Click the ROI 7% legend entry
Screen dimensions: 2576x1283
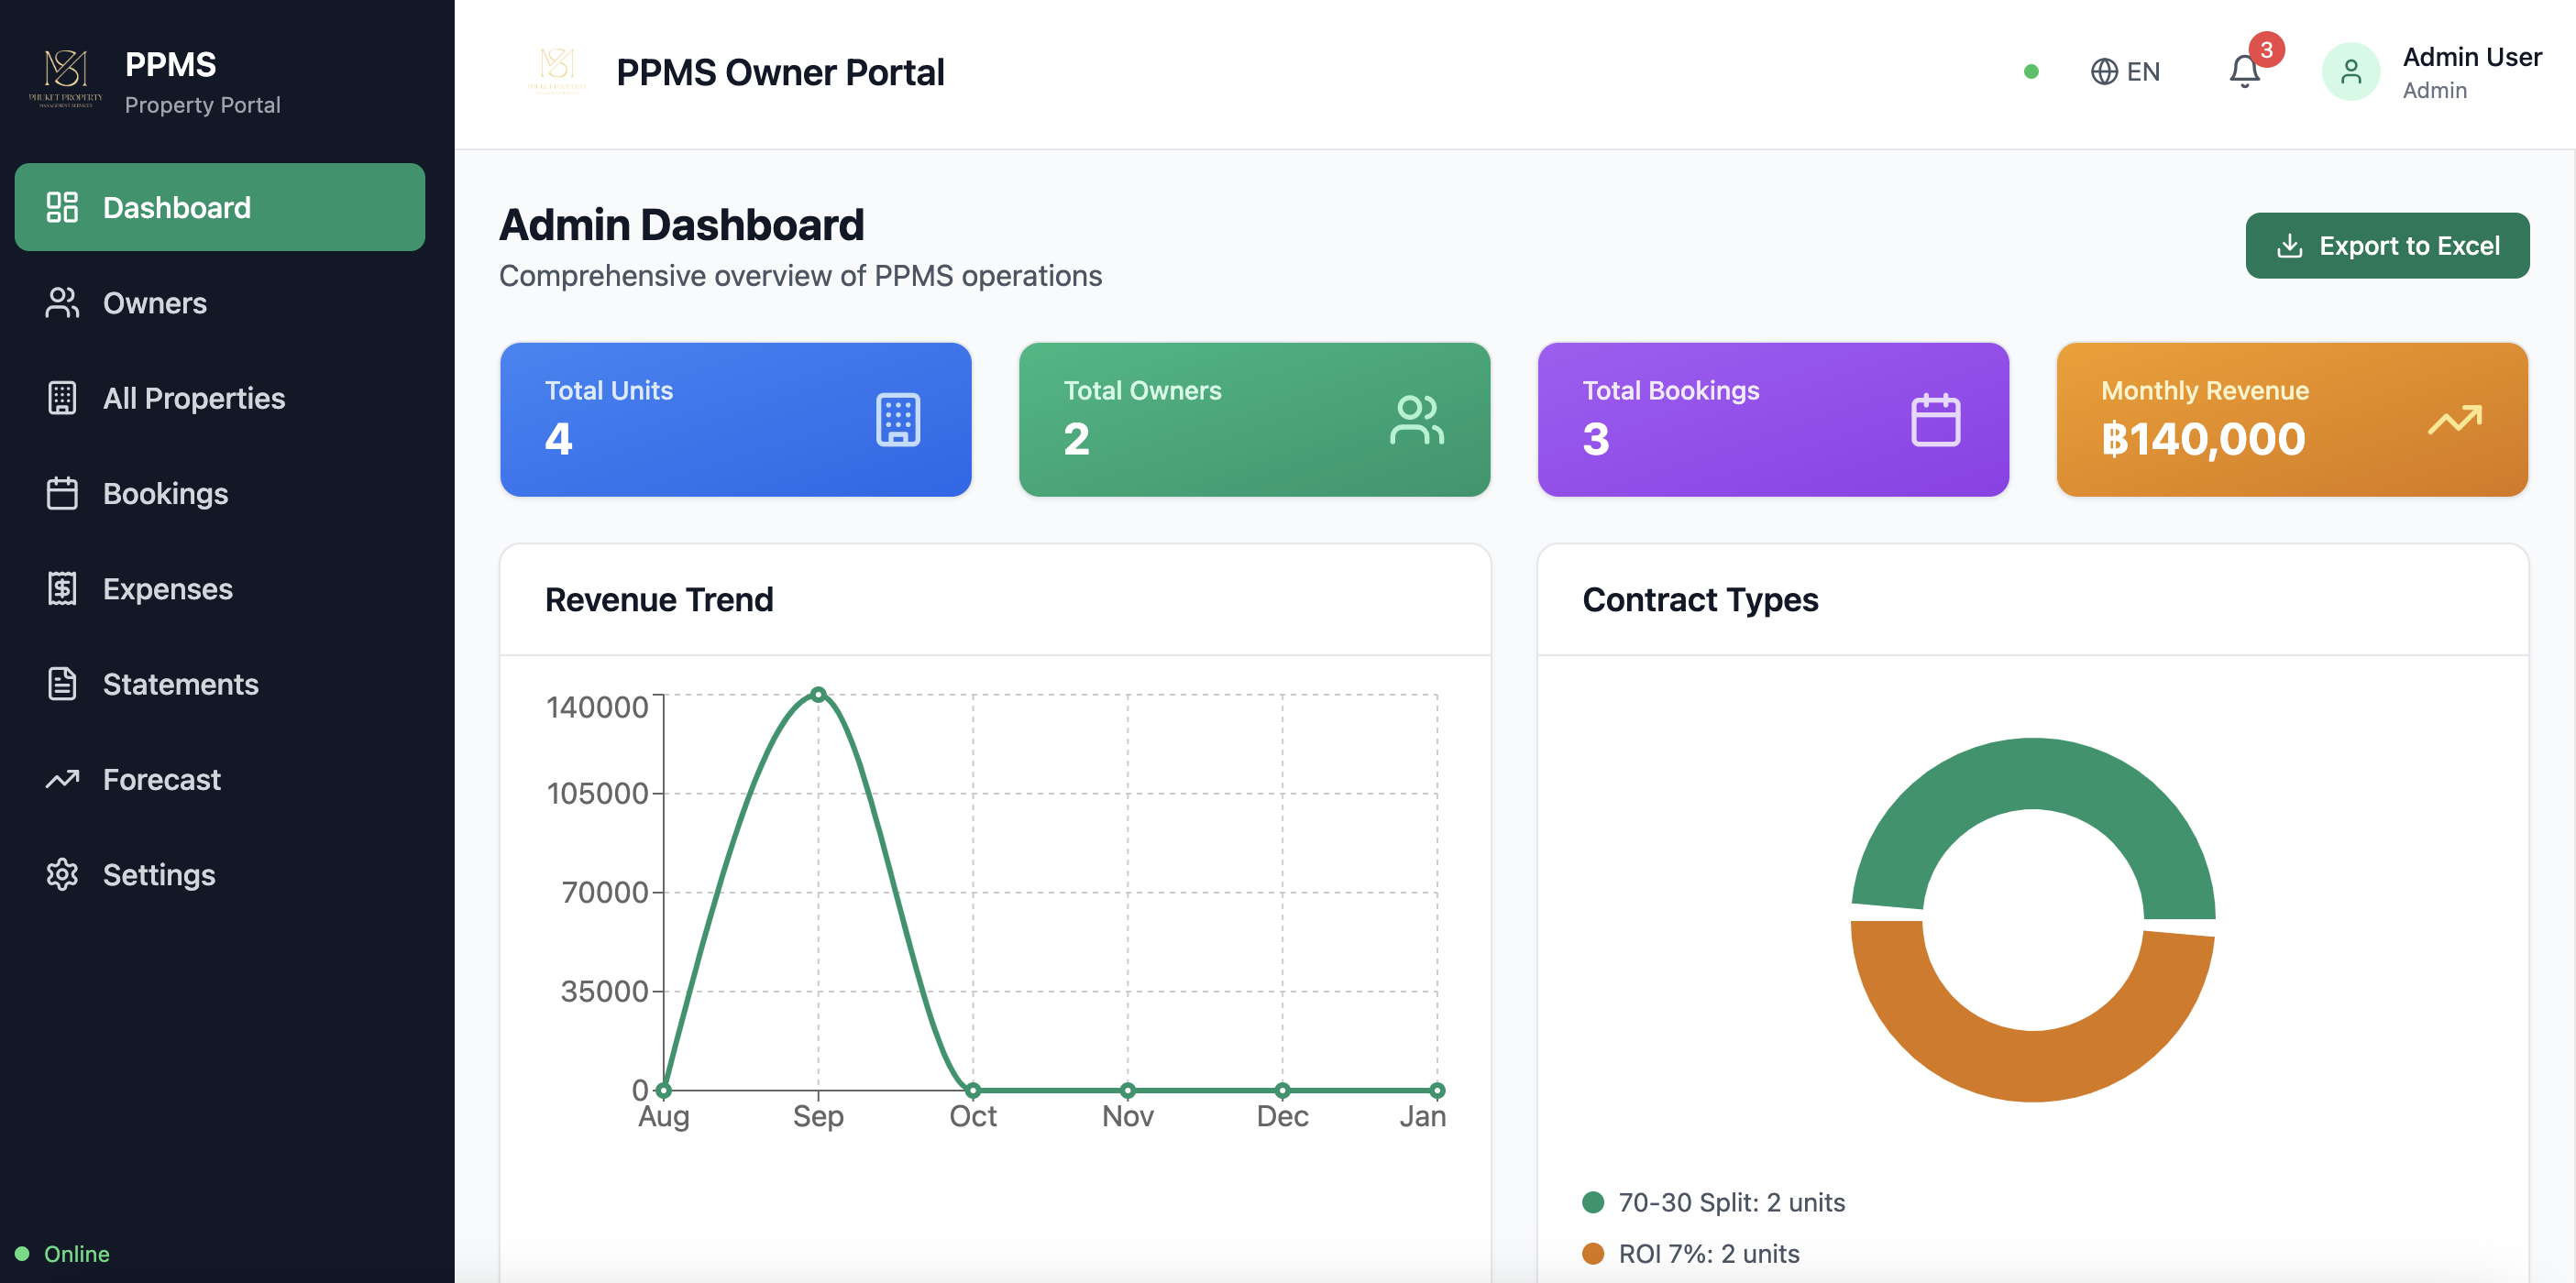point(1708,1253)
